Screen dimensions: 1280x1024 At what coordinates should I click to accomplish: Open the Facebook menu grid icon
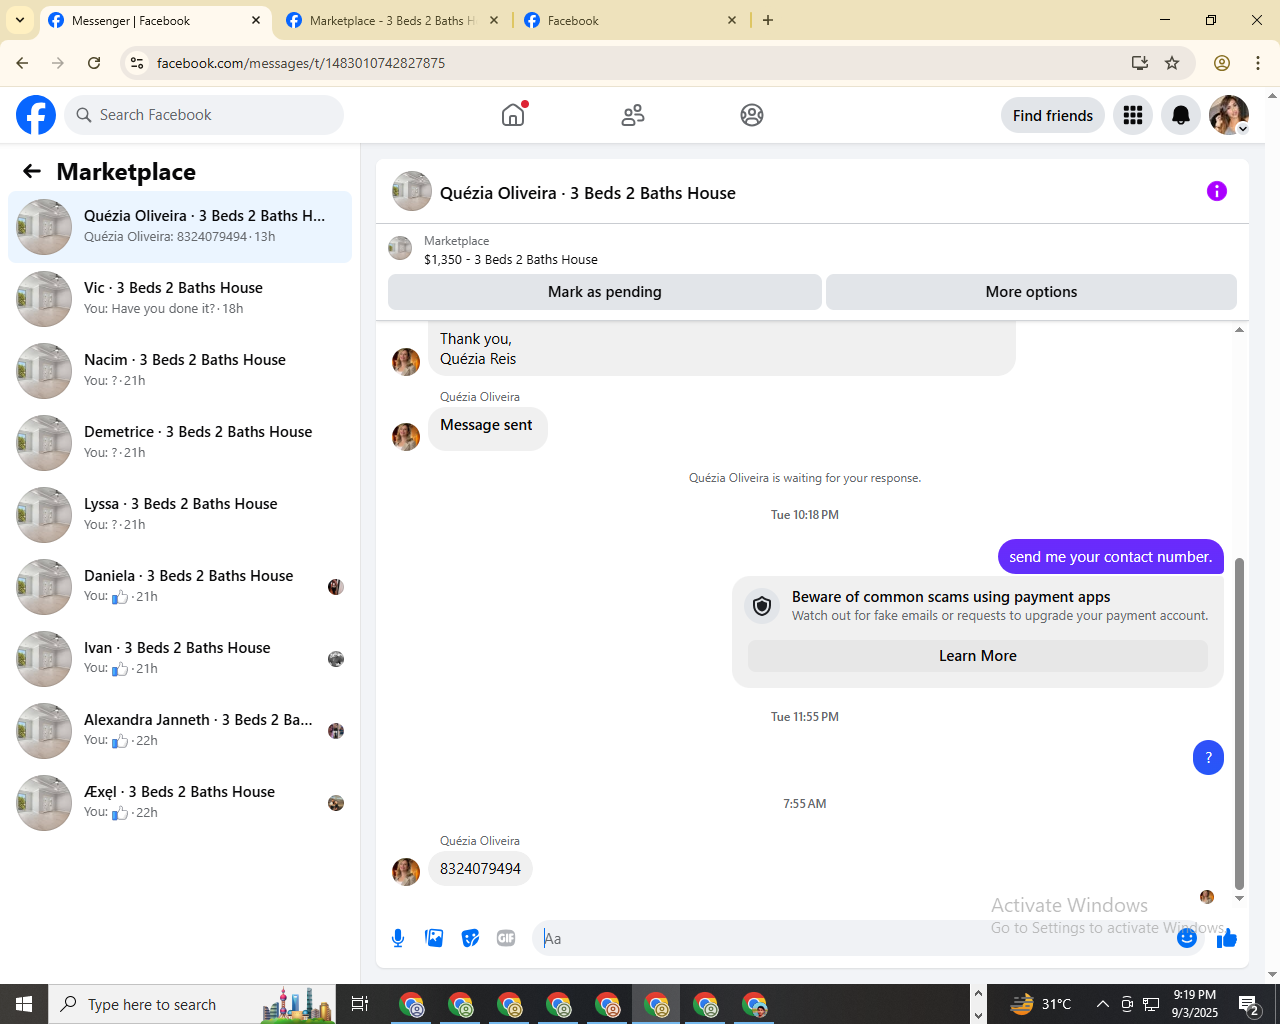click(1133, 116)
